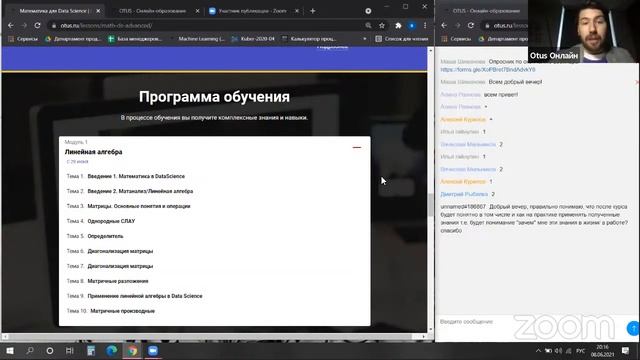Open the Windows Start menu
Screen dimensions: 640x360
point(10,351)
